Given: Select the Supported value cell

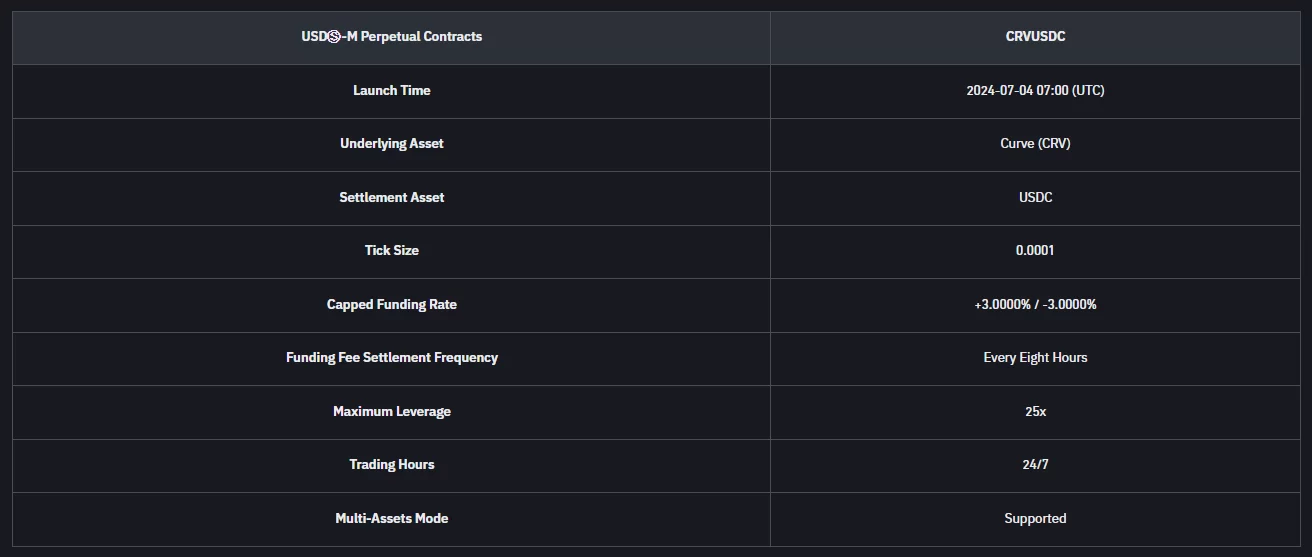Looking at the screenshot, I should click(x=1035, y=518).
